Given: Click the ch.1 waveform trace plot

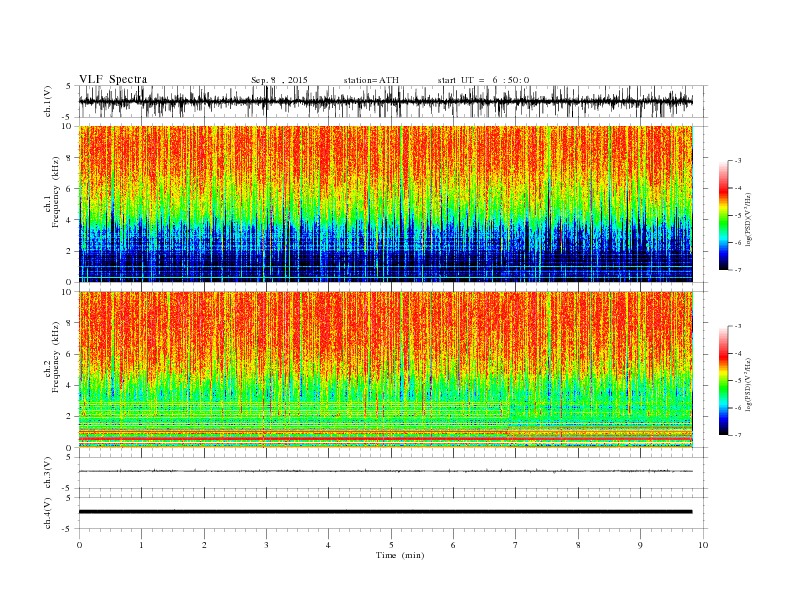Looking at the screenshot, I should [385, 101].
